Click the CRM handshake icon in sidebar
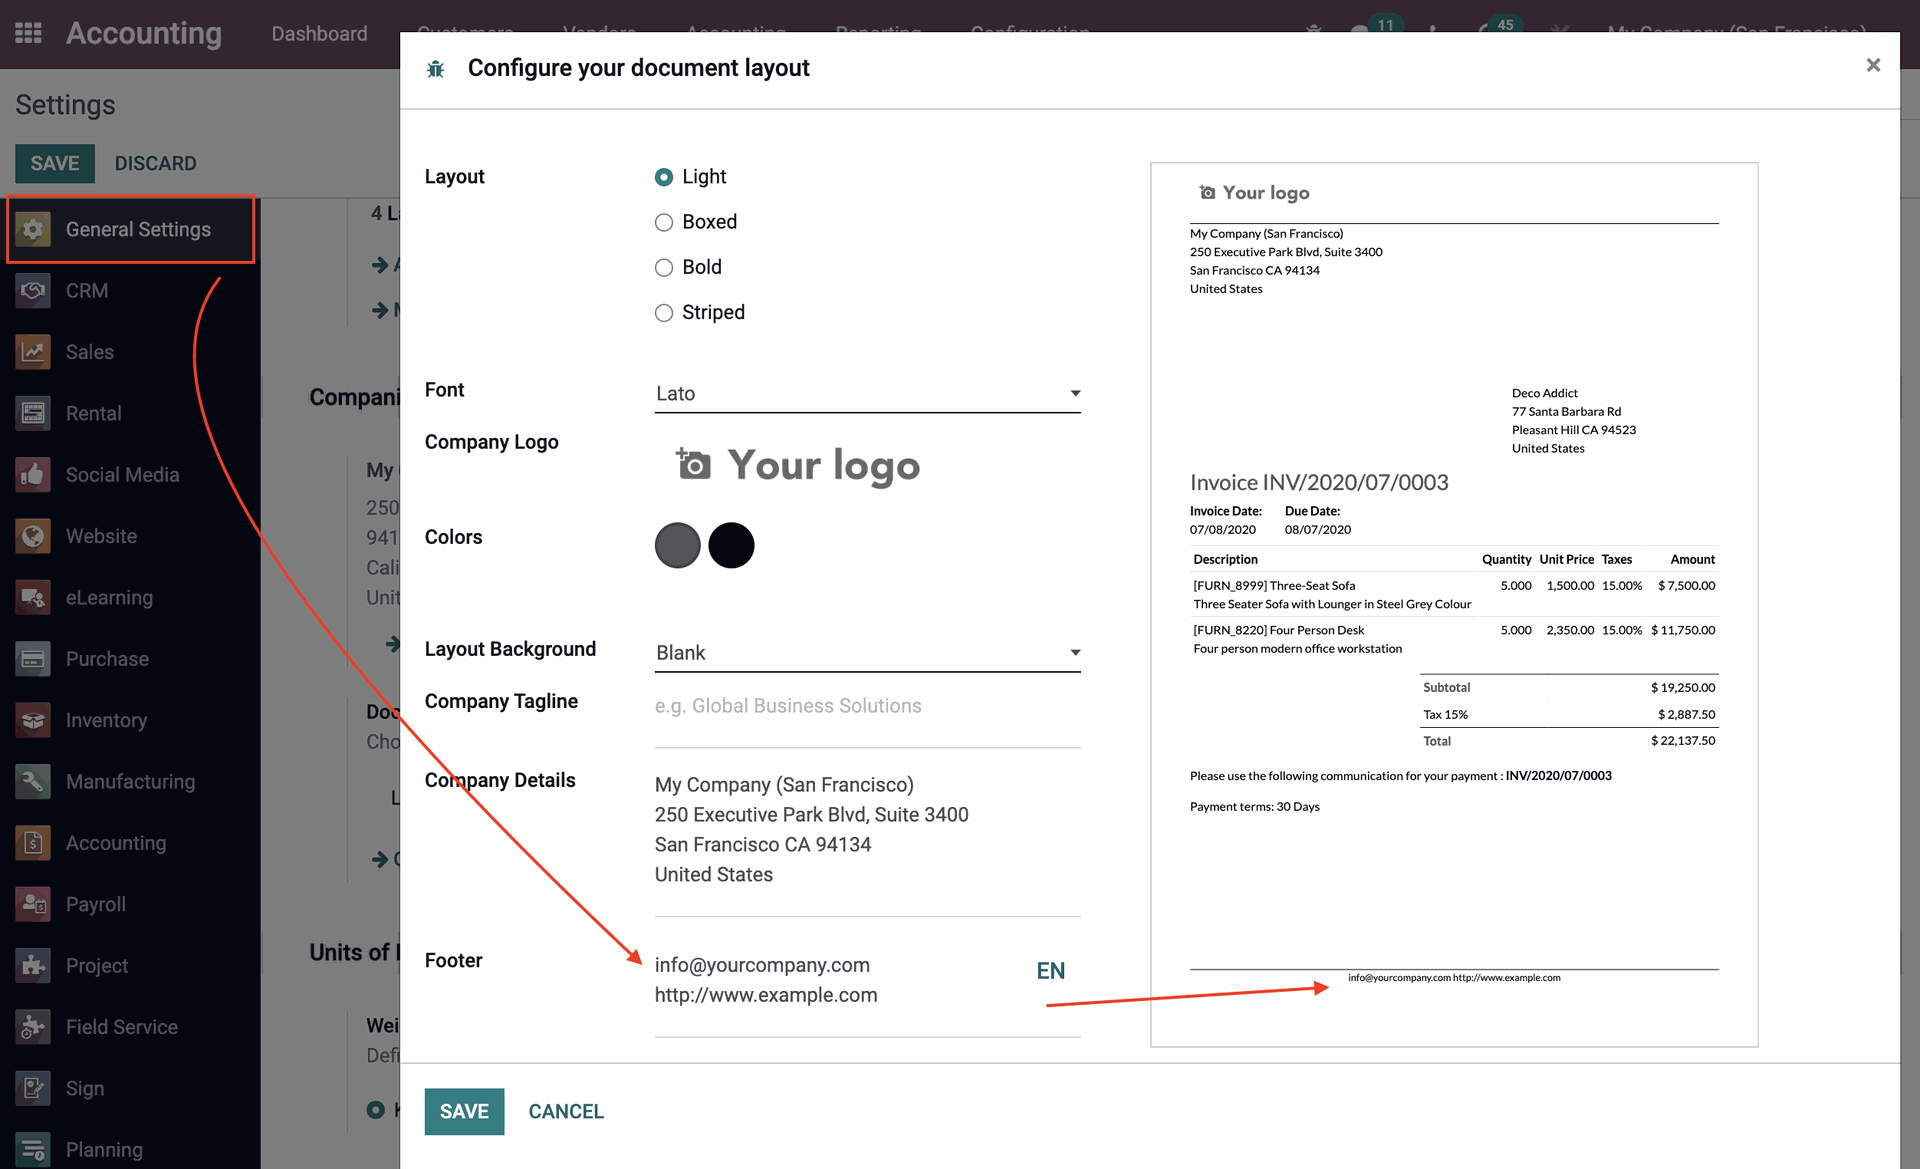Viewport: 1920px width, 1169px height. coord(33,291)
